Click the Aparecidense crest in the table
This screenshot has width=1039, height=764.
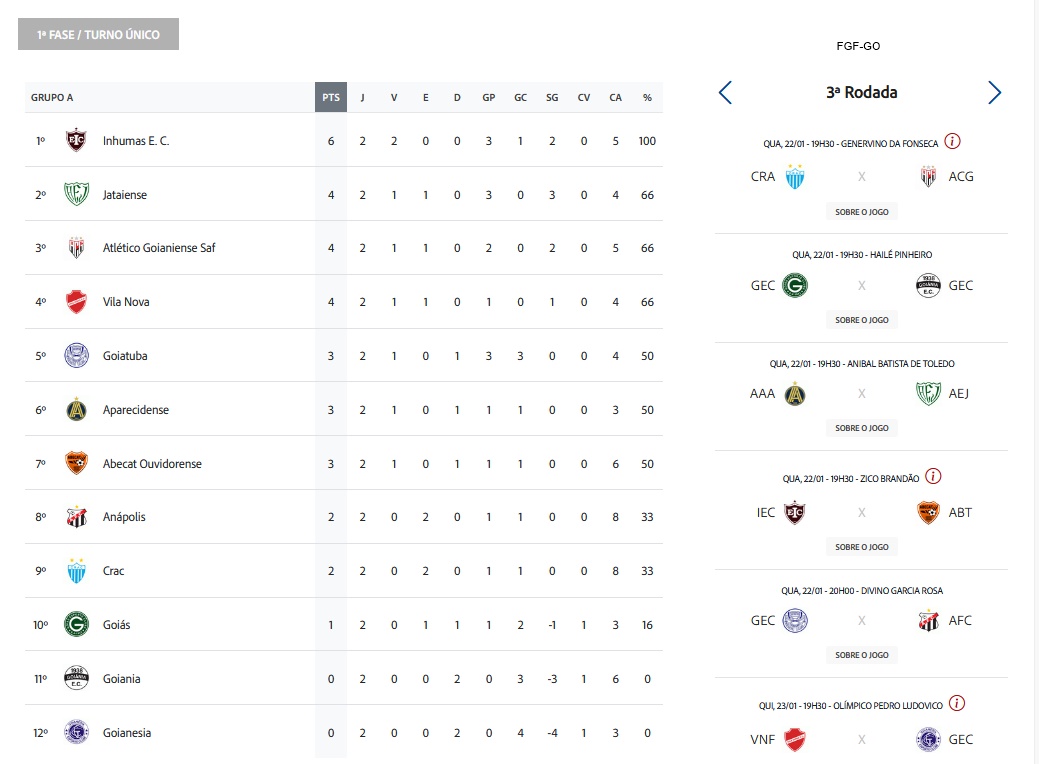pyautogui.click(x=76, y=410)
